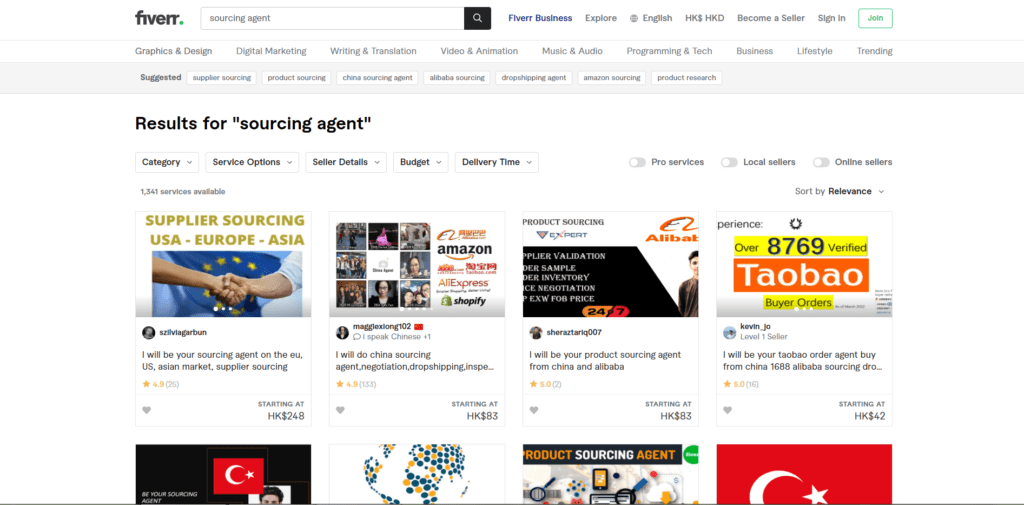Image resolution: width=1024 pixels, height=505 pixels.
Task: Switch on Online sellers toggle
Action: [x=820, y=162]
